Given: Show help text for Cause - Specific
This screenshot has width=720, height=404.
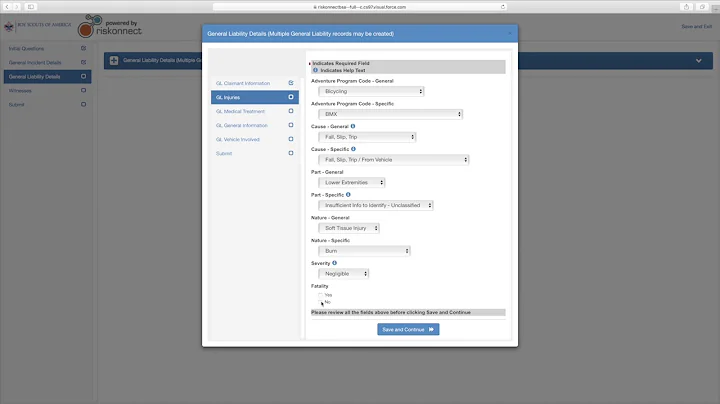Looking at the screenshot, I should point(353,149).
